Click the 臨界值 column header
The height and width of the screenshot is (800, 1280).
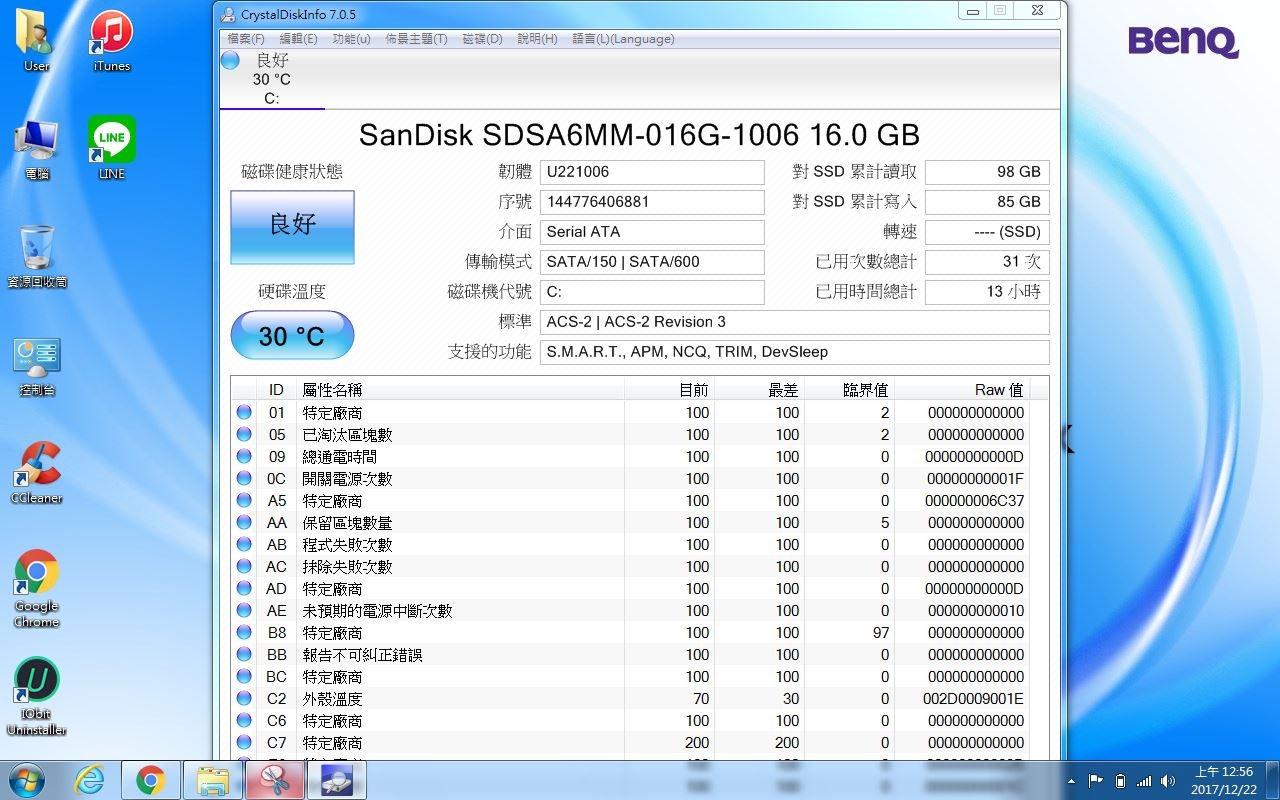click(849, 389)
